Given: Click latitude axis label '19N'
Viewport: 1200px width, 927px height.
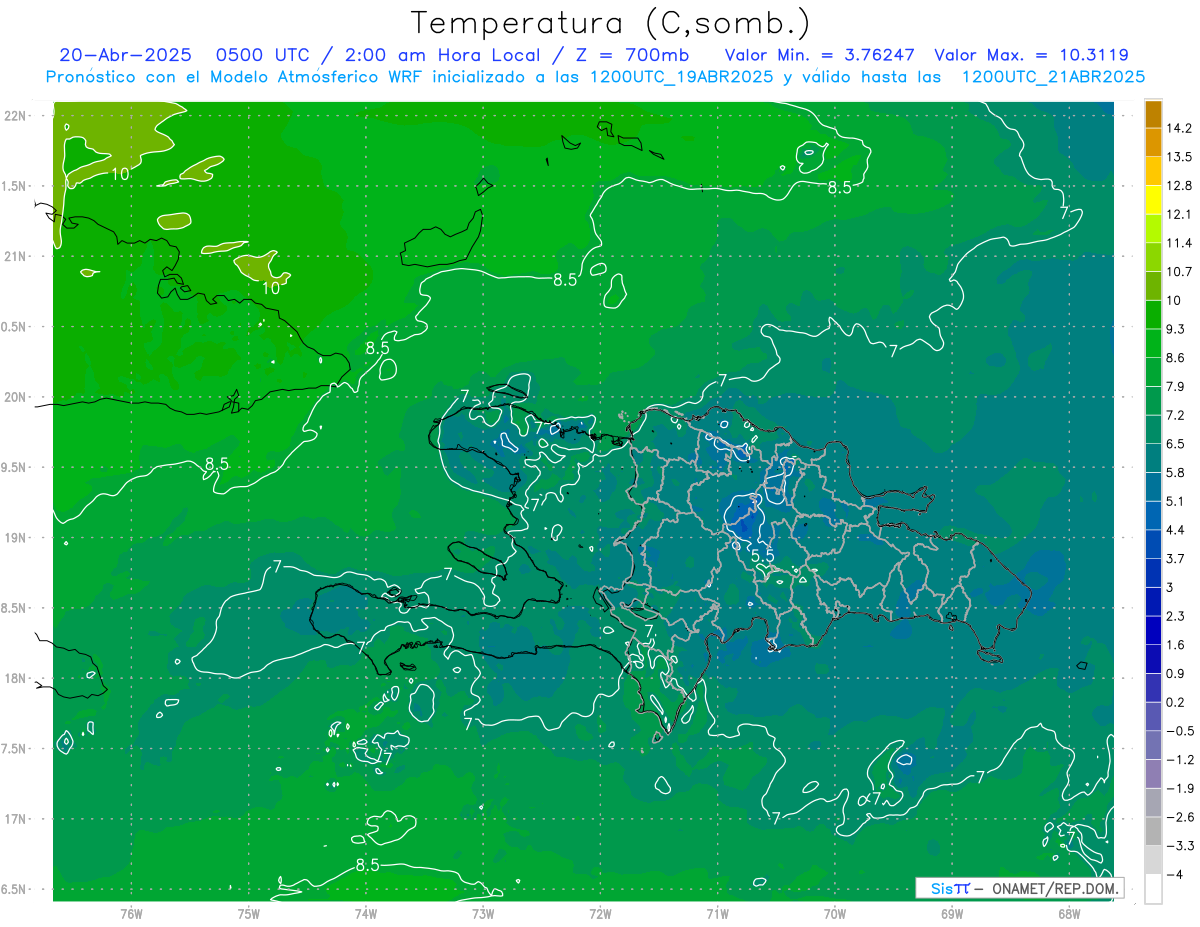Looking at the screenshot, I should [16, 538].
